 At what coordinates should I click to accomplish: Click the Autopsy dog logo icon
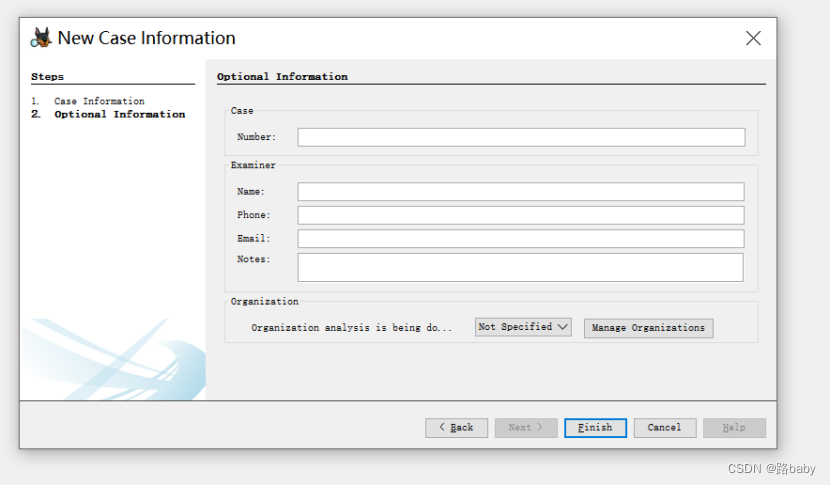point(41,38)
